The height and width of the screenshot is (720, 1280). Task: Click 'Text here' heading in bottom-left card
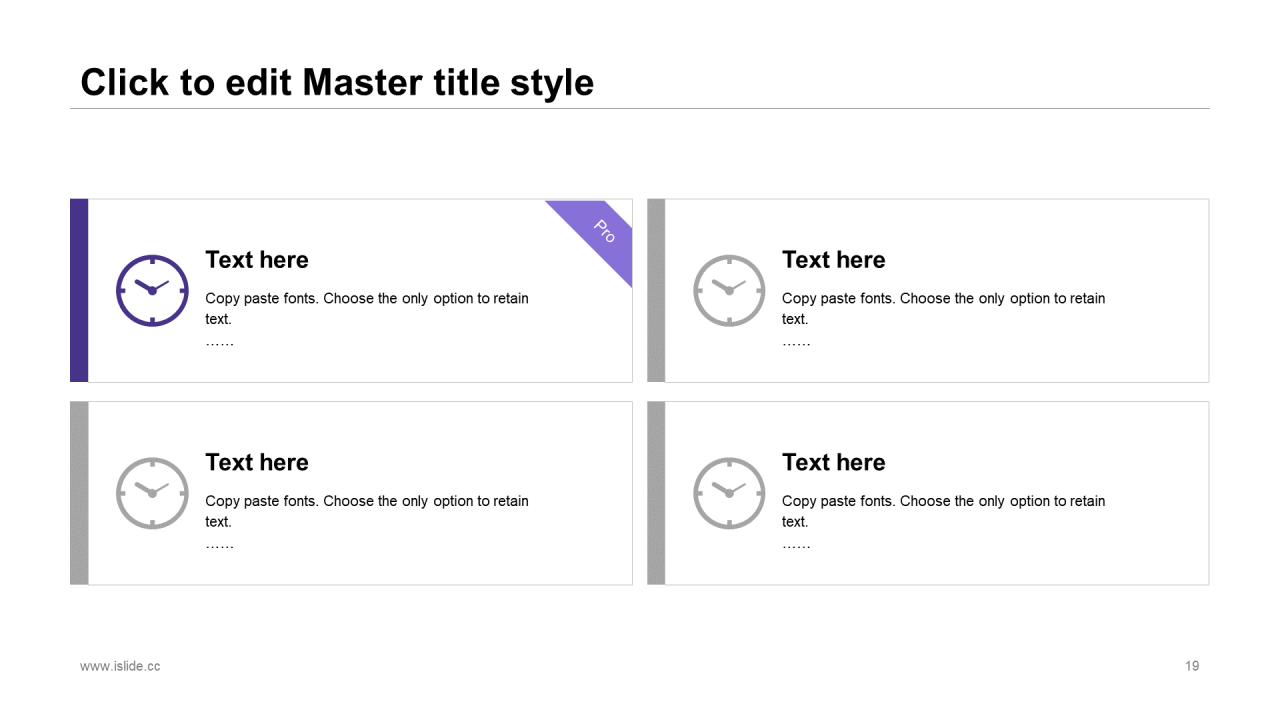point(257,463)
